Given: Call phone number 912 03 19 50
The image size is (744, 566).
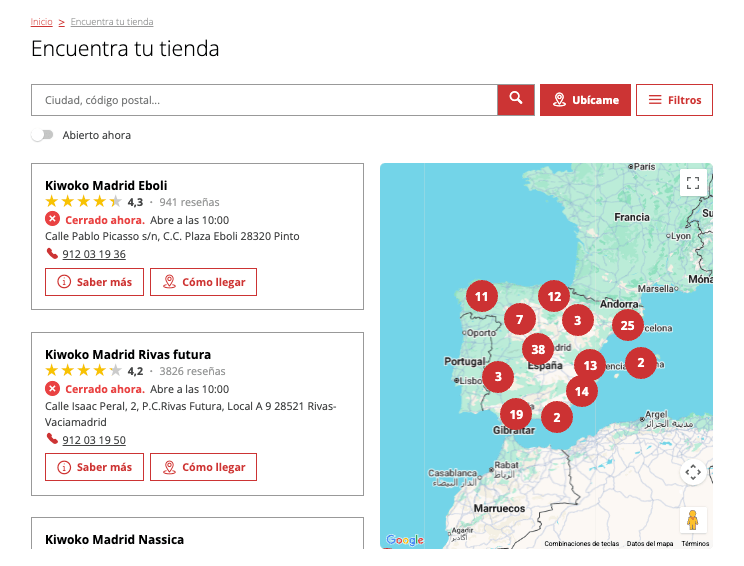Looking at the screenshot, I should pos(94,440).
